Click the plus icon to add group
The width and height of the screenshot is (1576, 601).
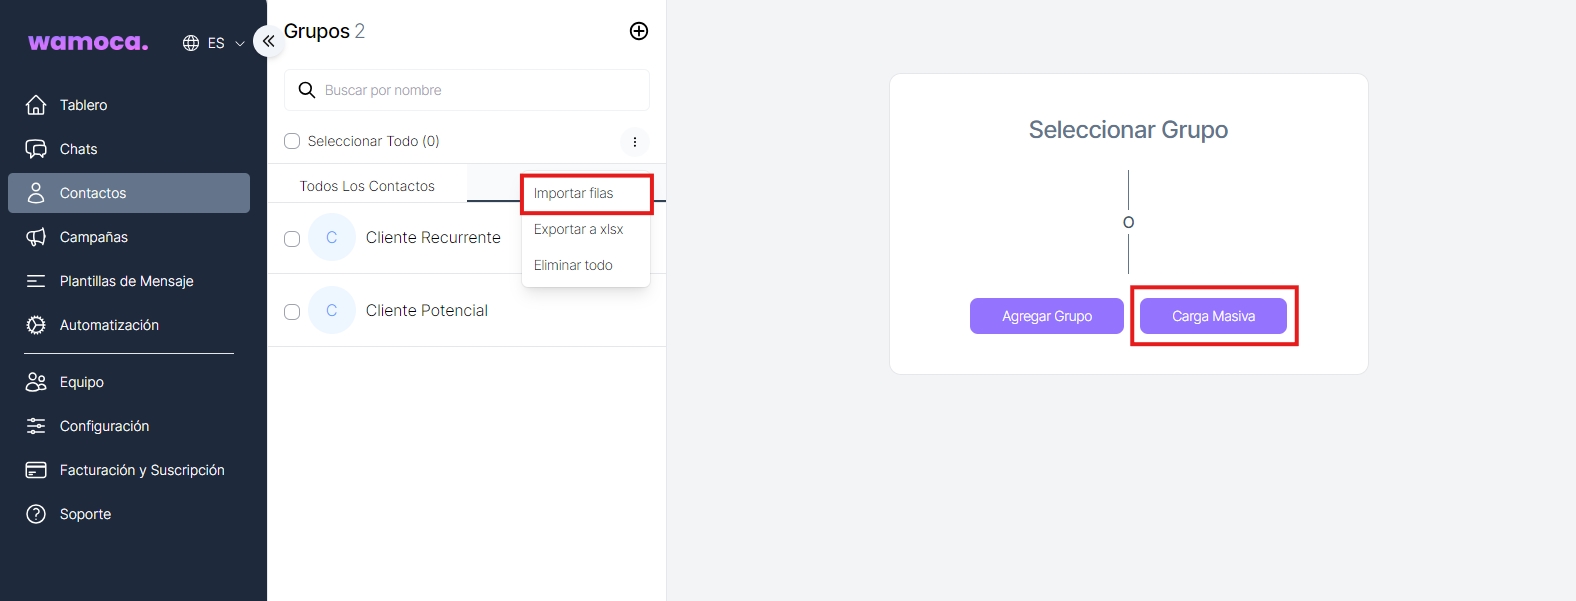pyautogui.click(x=639, y=31)
